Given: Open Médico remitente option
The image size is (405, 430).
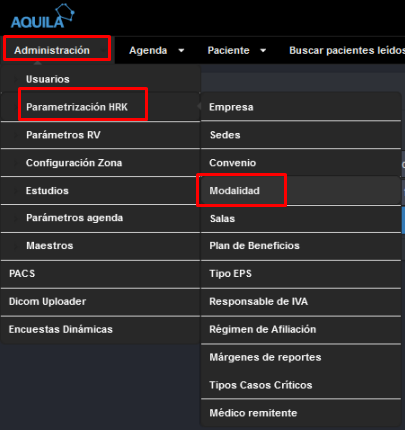Looking at the screenshot, I should click(301, 413).
